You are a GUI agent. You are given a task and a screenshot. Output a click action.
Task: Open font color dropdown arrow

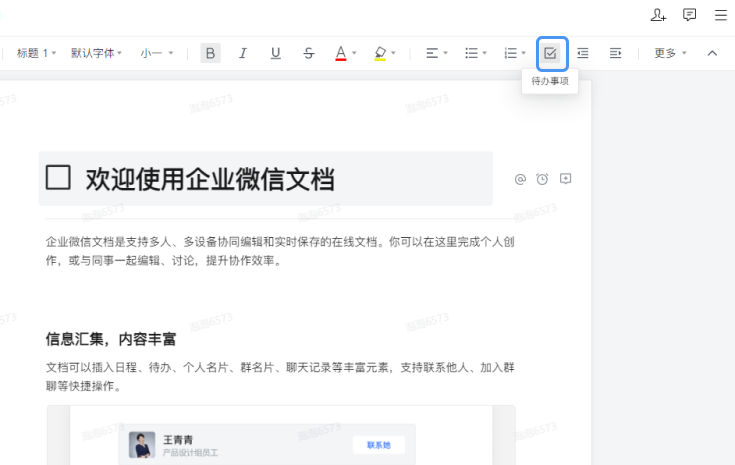coord(354,53)
